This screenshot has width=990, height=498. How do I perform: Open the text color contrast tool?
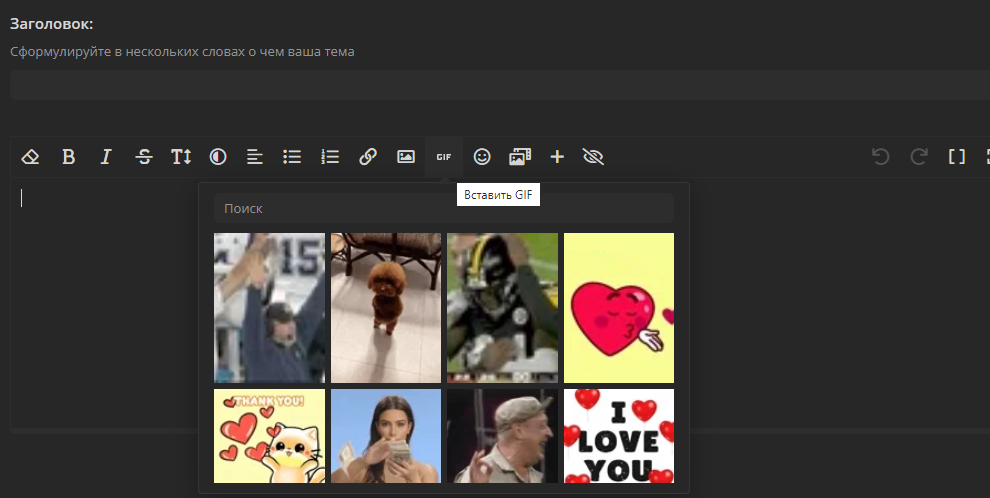coord(218,157)
